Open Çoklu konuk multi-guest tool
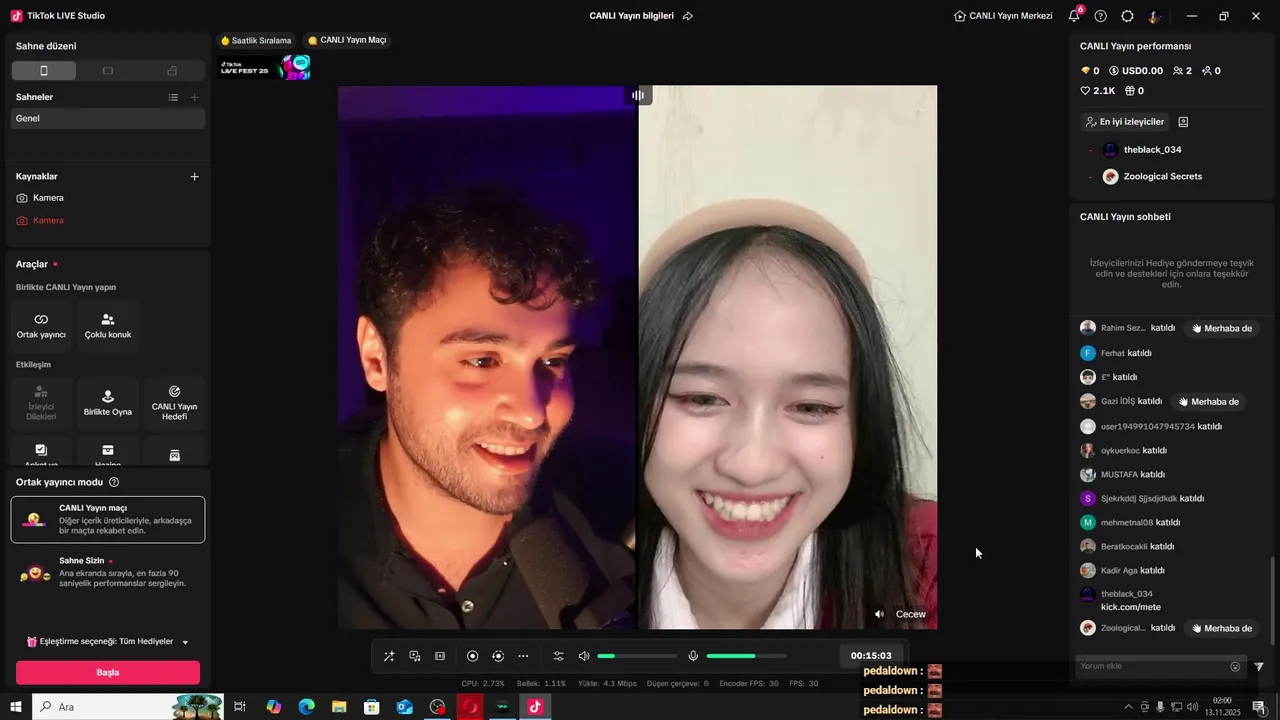 (108, 326)
